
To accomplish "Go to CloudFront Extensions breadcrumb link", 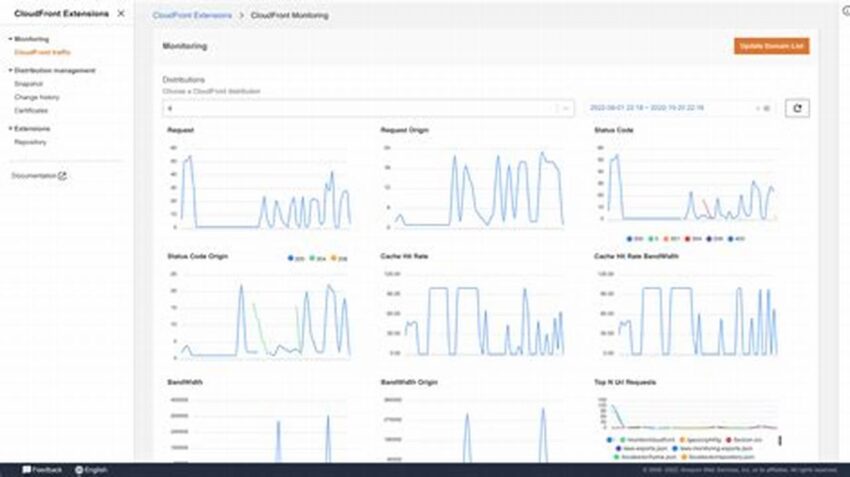I will coord(192,16).
